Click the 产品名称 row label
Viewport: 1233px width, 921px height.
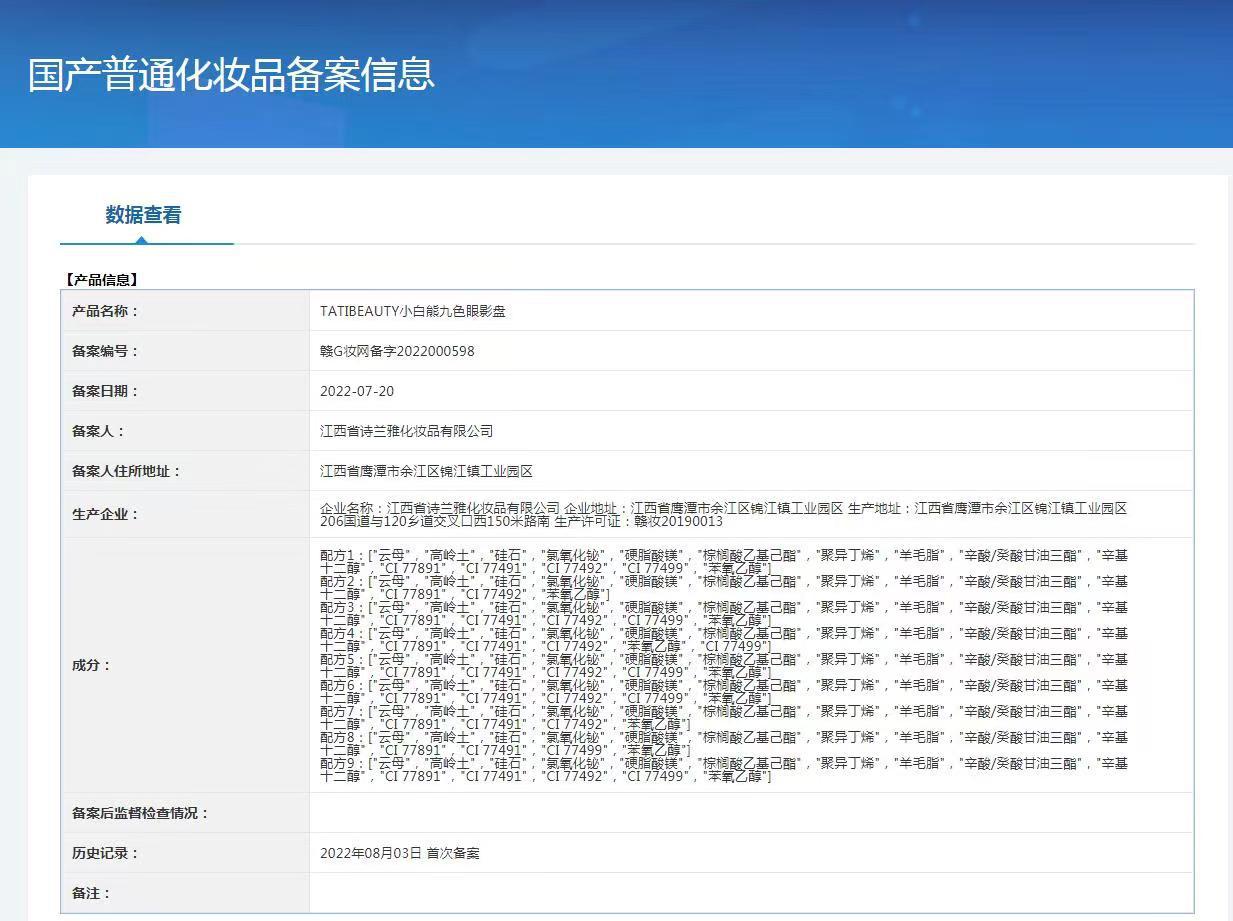click(x=105, y=311)
